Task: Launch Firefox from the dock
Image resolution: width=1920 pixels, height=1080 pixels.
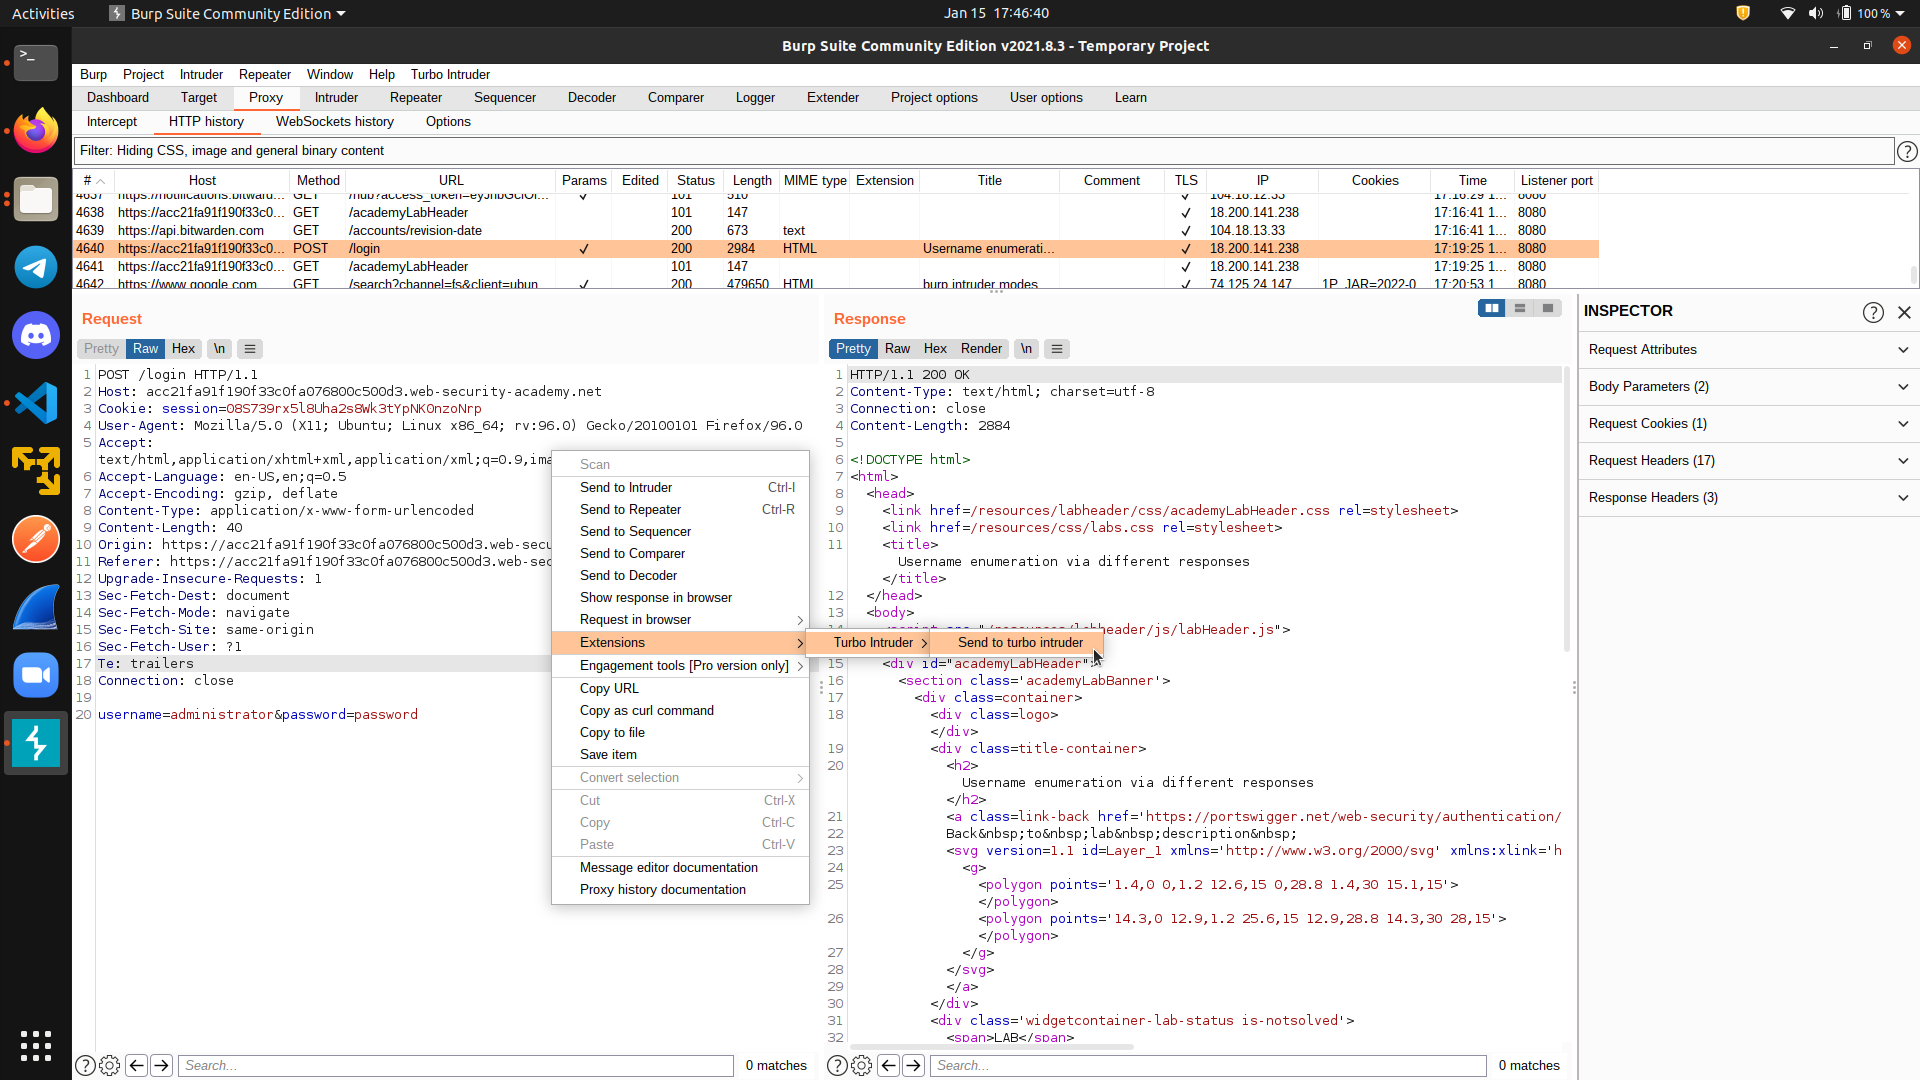Action: [36, 130]
